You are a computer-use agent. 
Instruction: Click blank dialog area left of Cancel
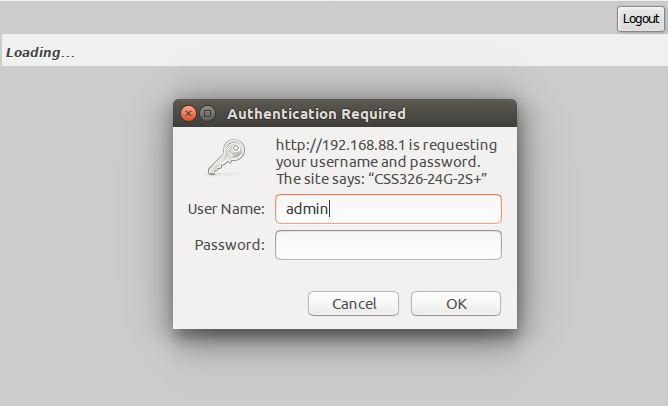click(240, 304)
